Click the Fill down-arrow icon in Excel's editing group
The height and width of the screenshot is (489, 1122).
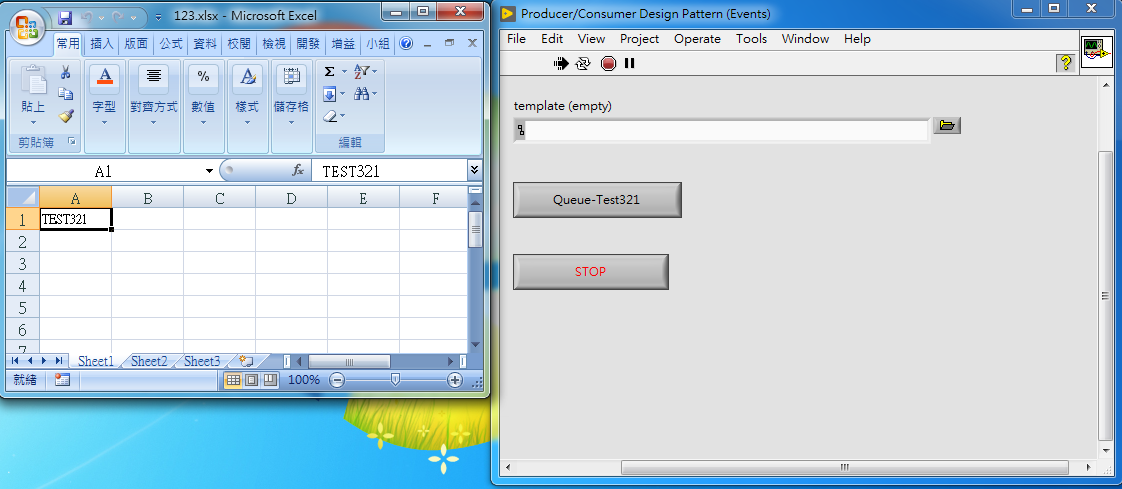[329, 94]
